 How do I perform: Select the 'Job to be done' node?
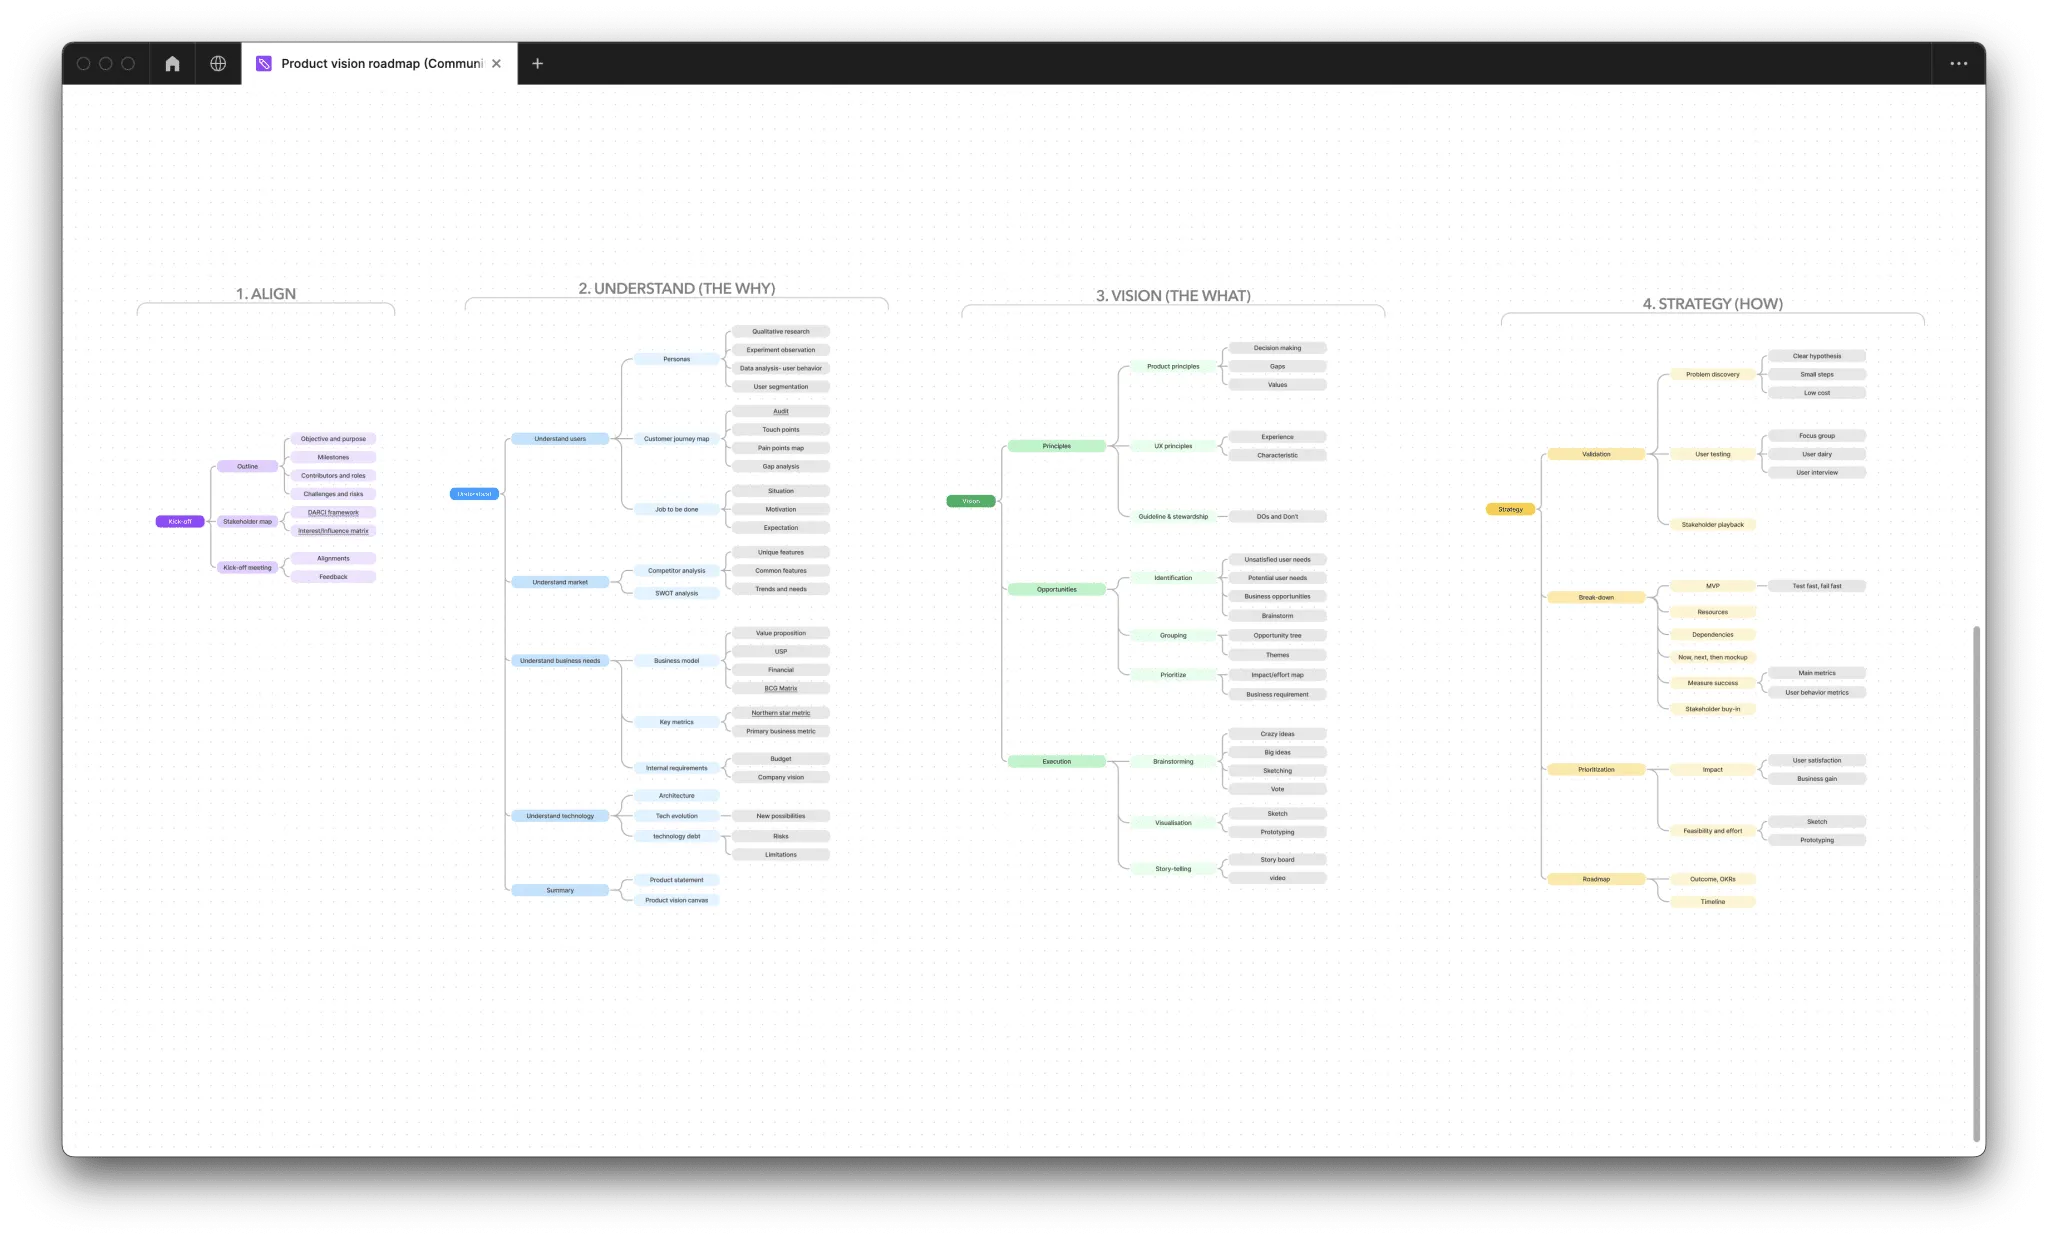(x=677, y=510)
